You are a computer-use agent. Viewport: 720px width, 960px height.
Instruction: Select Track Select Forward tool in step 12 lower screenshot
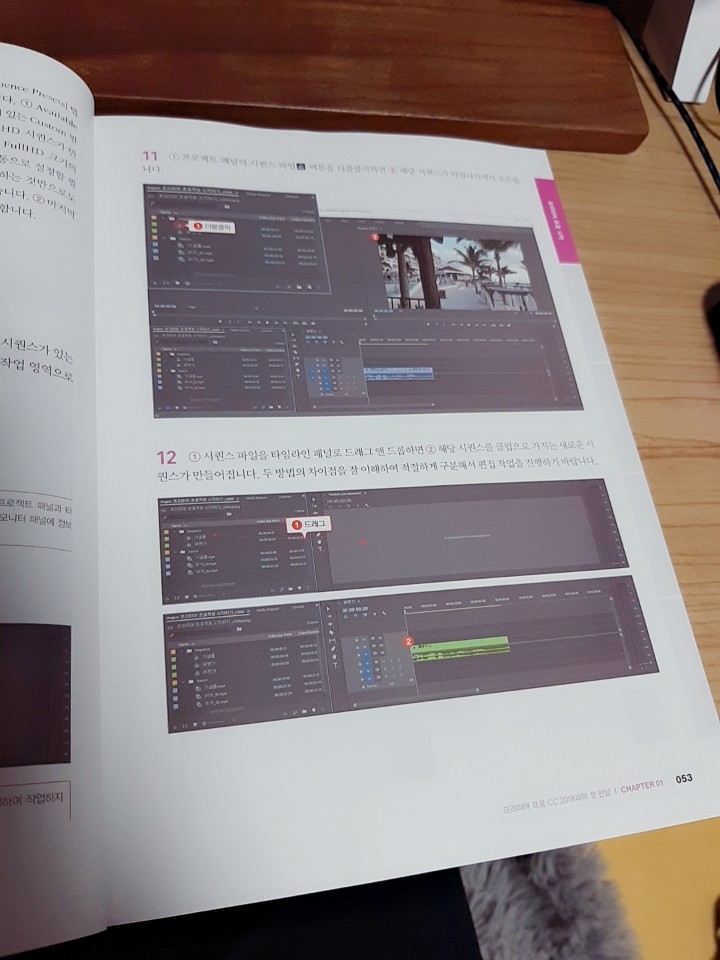point(329,617)
